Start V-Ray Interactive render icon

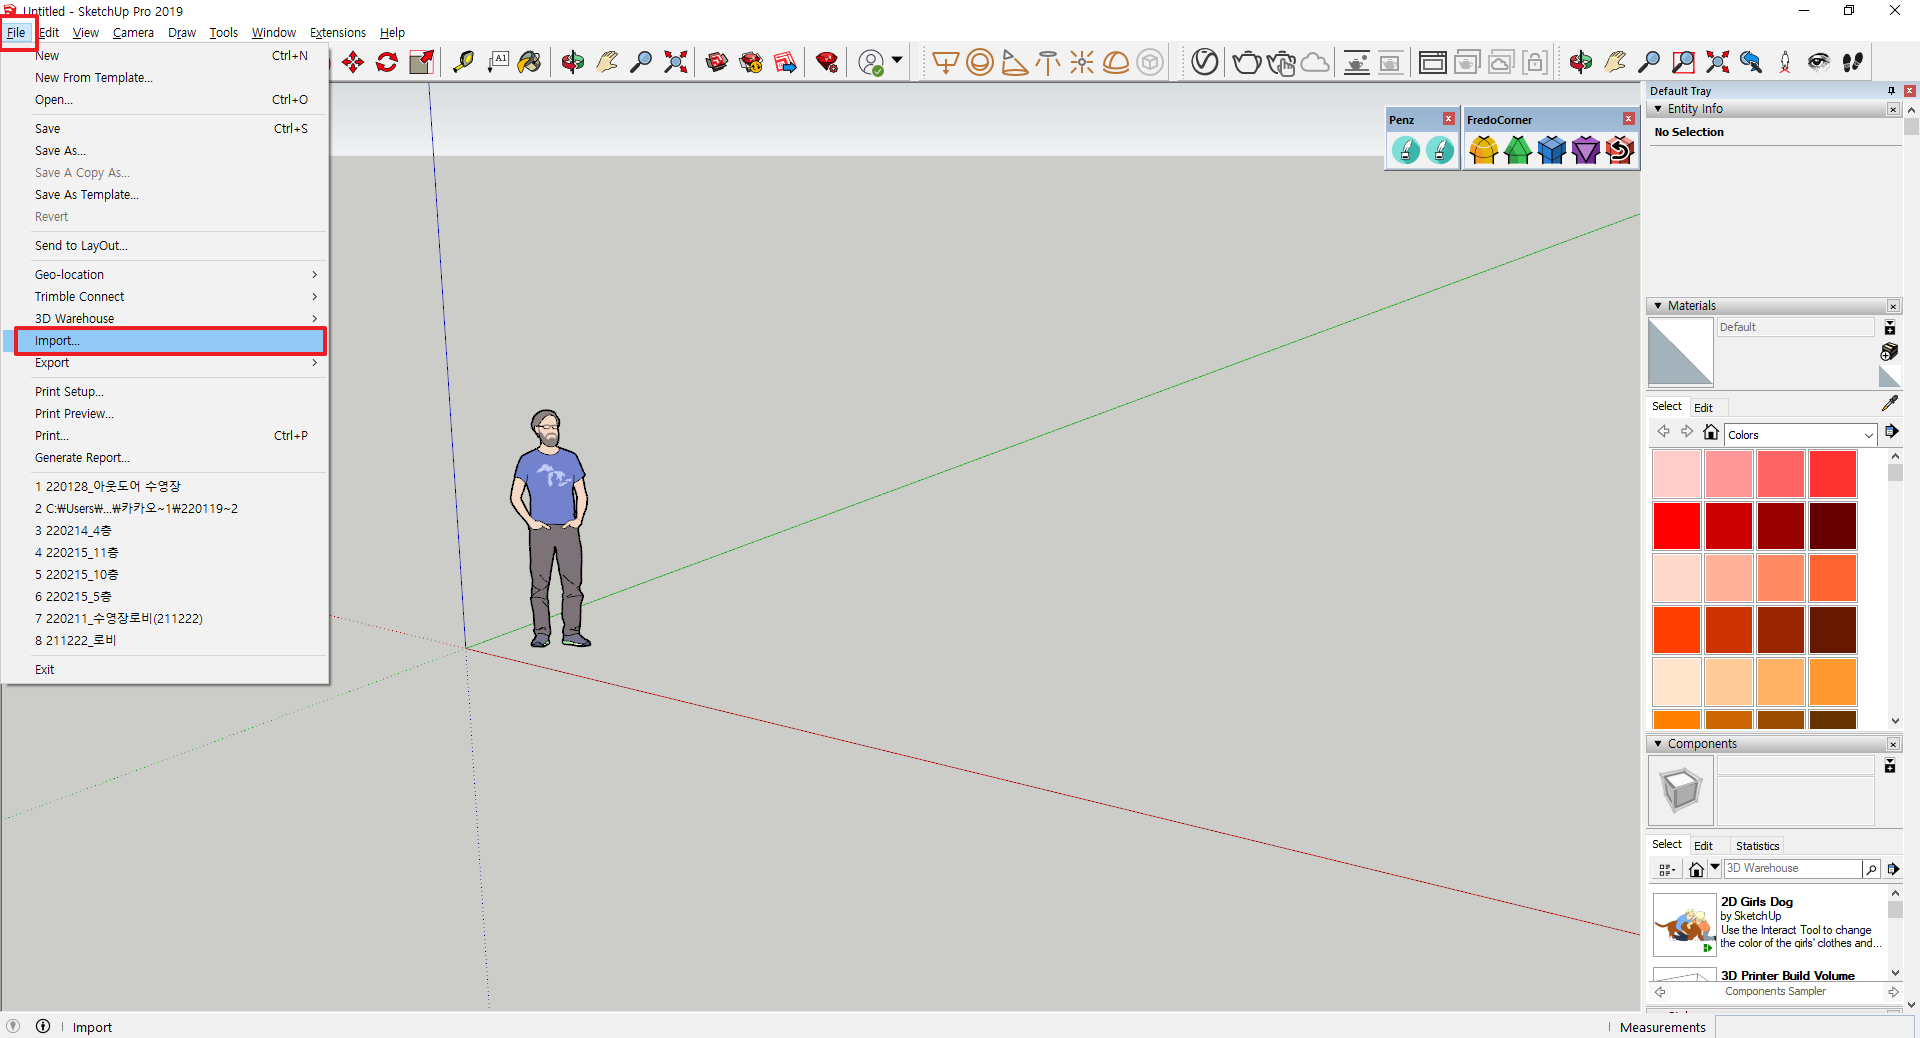[1281, 63]
